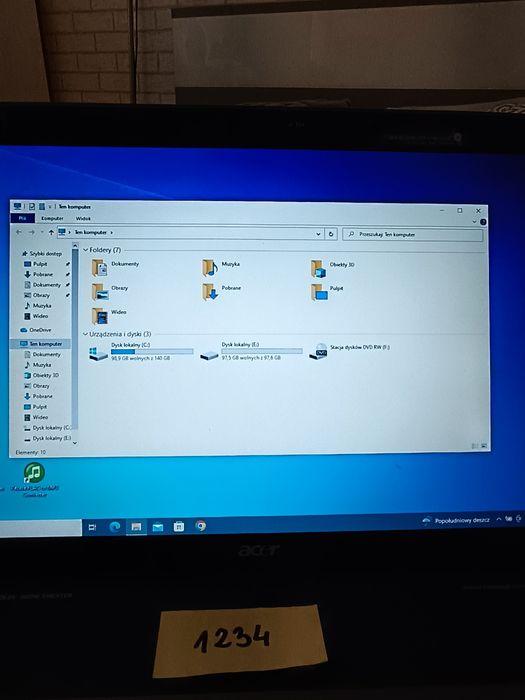This screenshot has height=700, width=525.
Task: Open Microsoft Store from the taskbar
Action: [179, 527]
